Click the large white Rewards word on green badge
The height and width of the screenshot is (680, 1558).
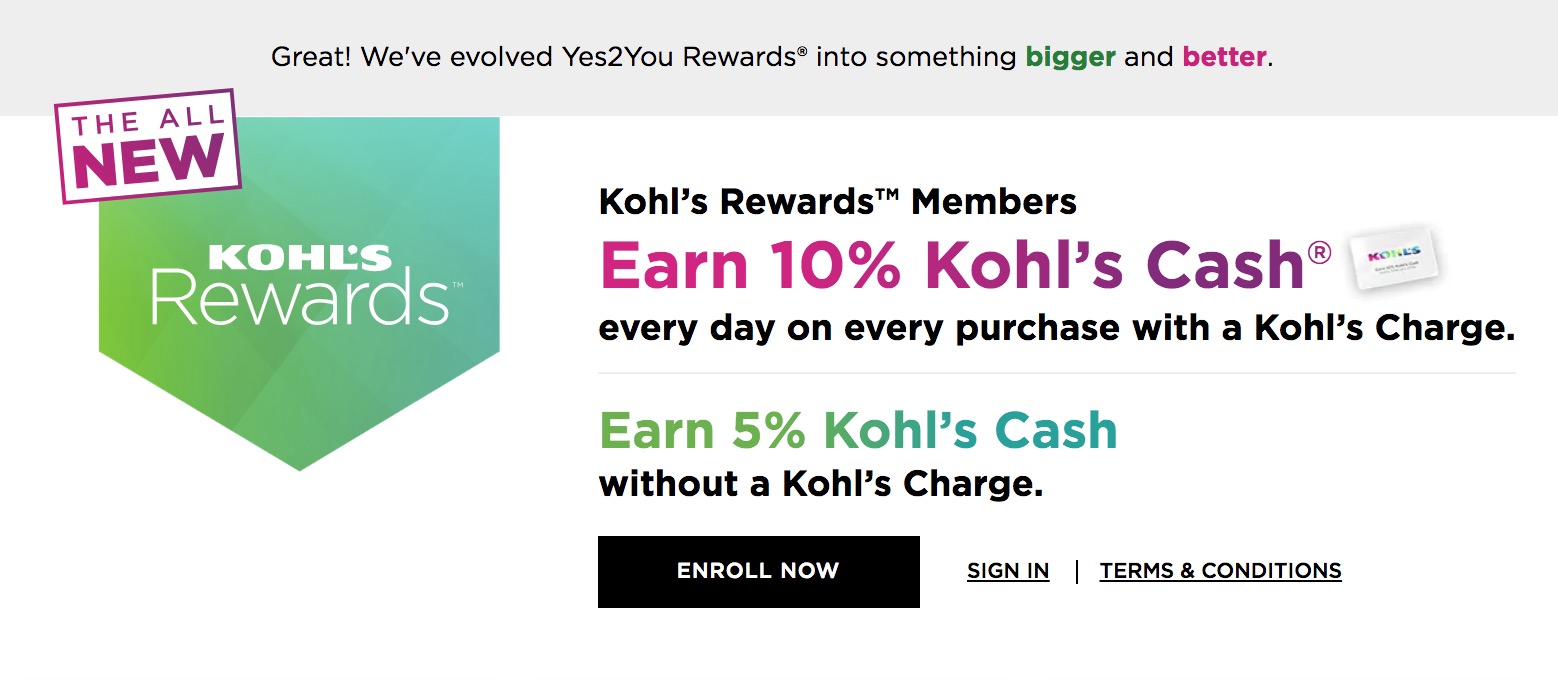click(x=300, y=298)
